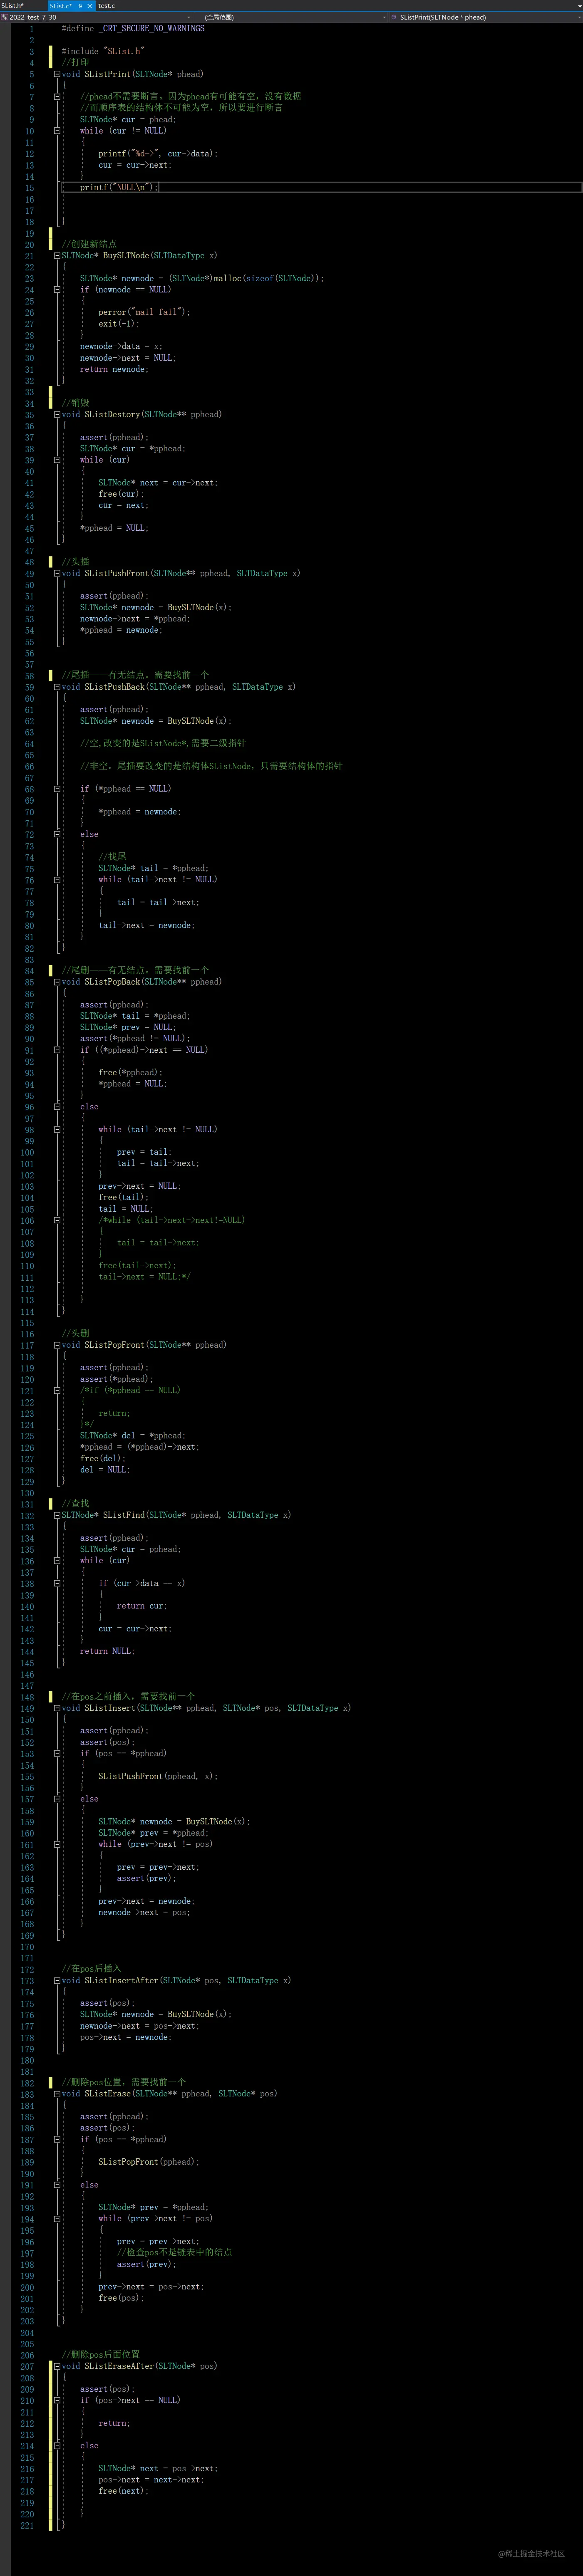Click line number 221 in the gutter

(x=27, y=2525)
